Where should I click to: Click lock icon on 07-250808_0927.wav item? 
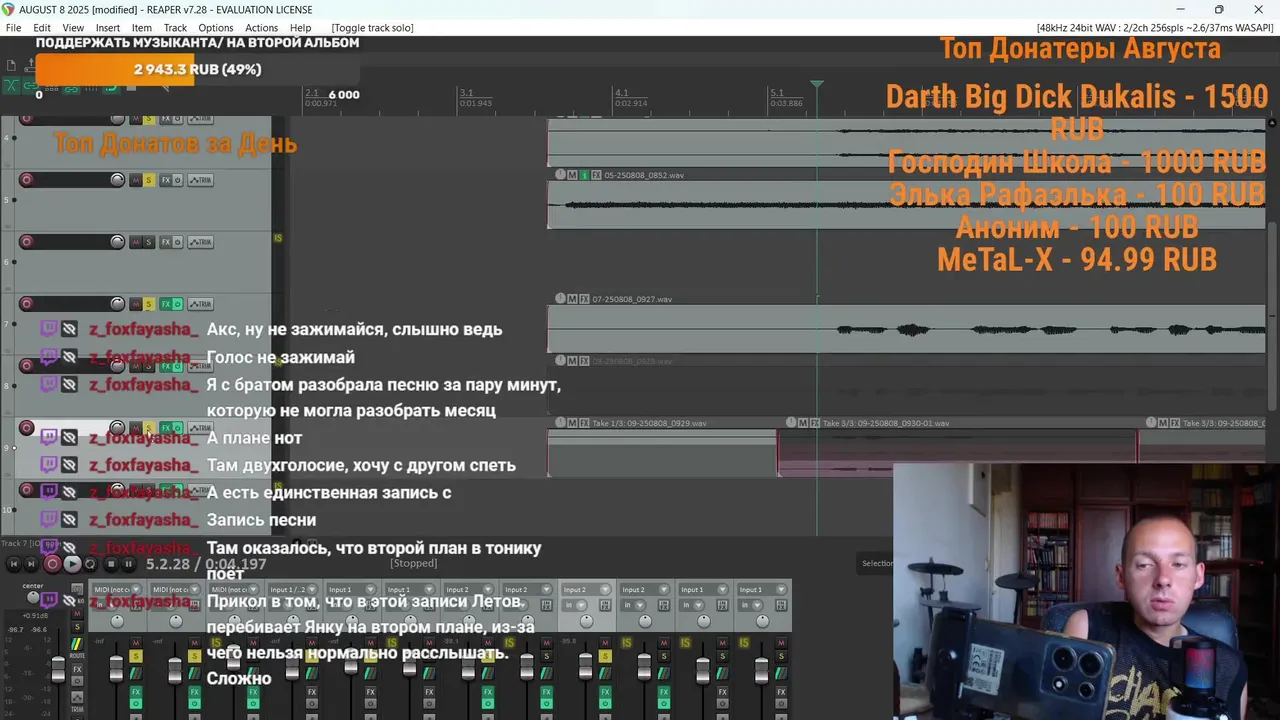(561, 299)
